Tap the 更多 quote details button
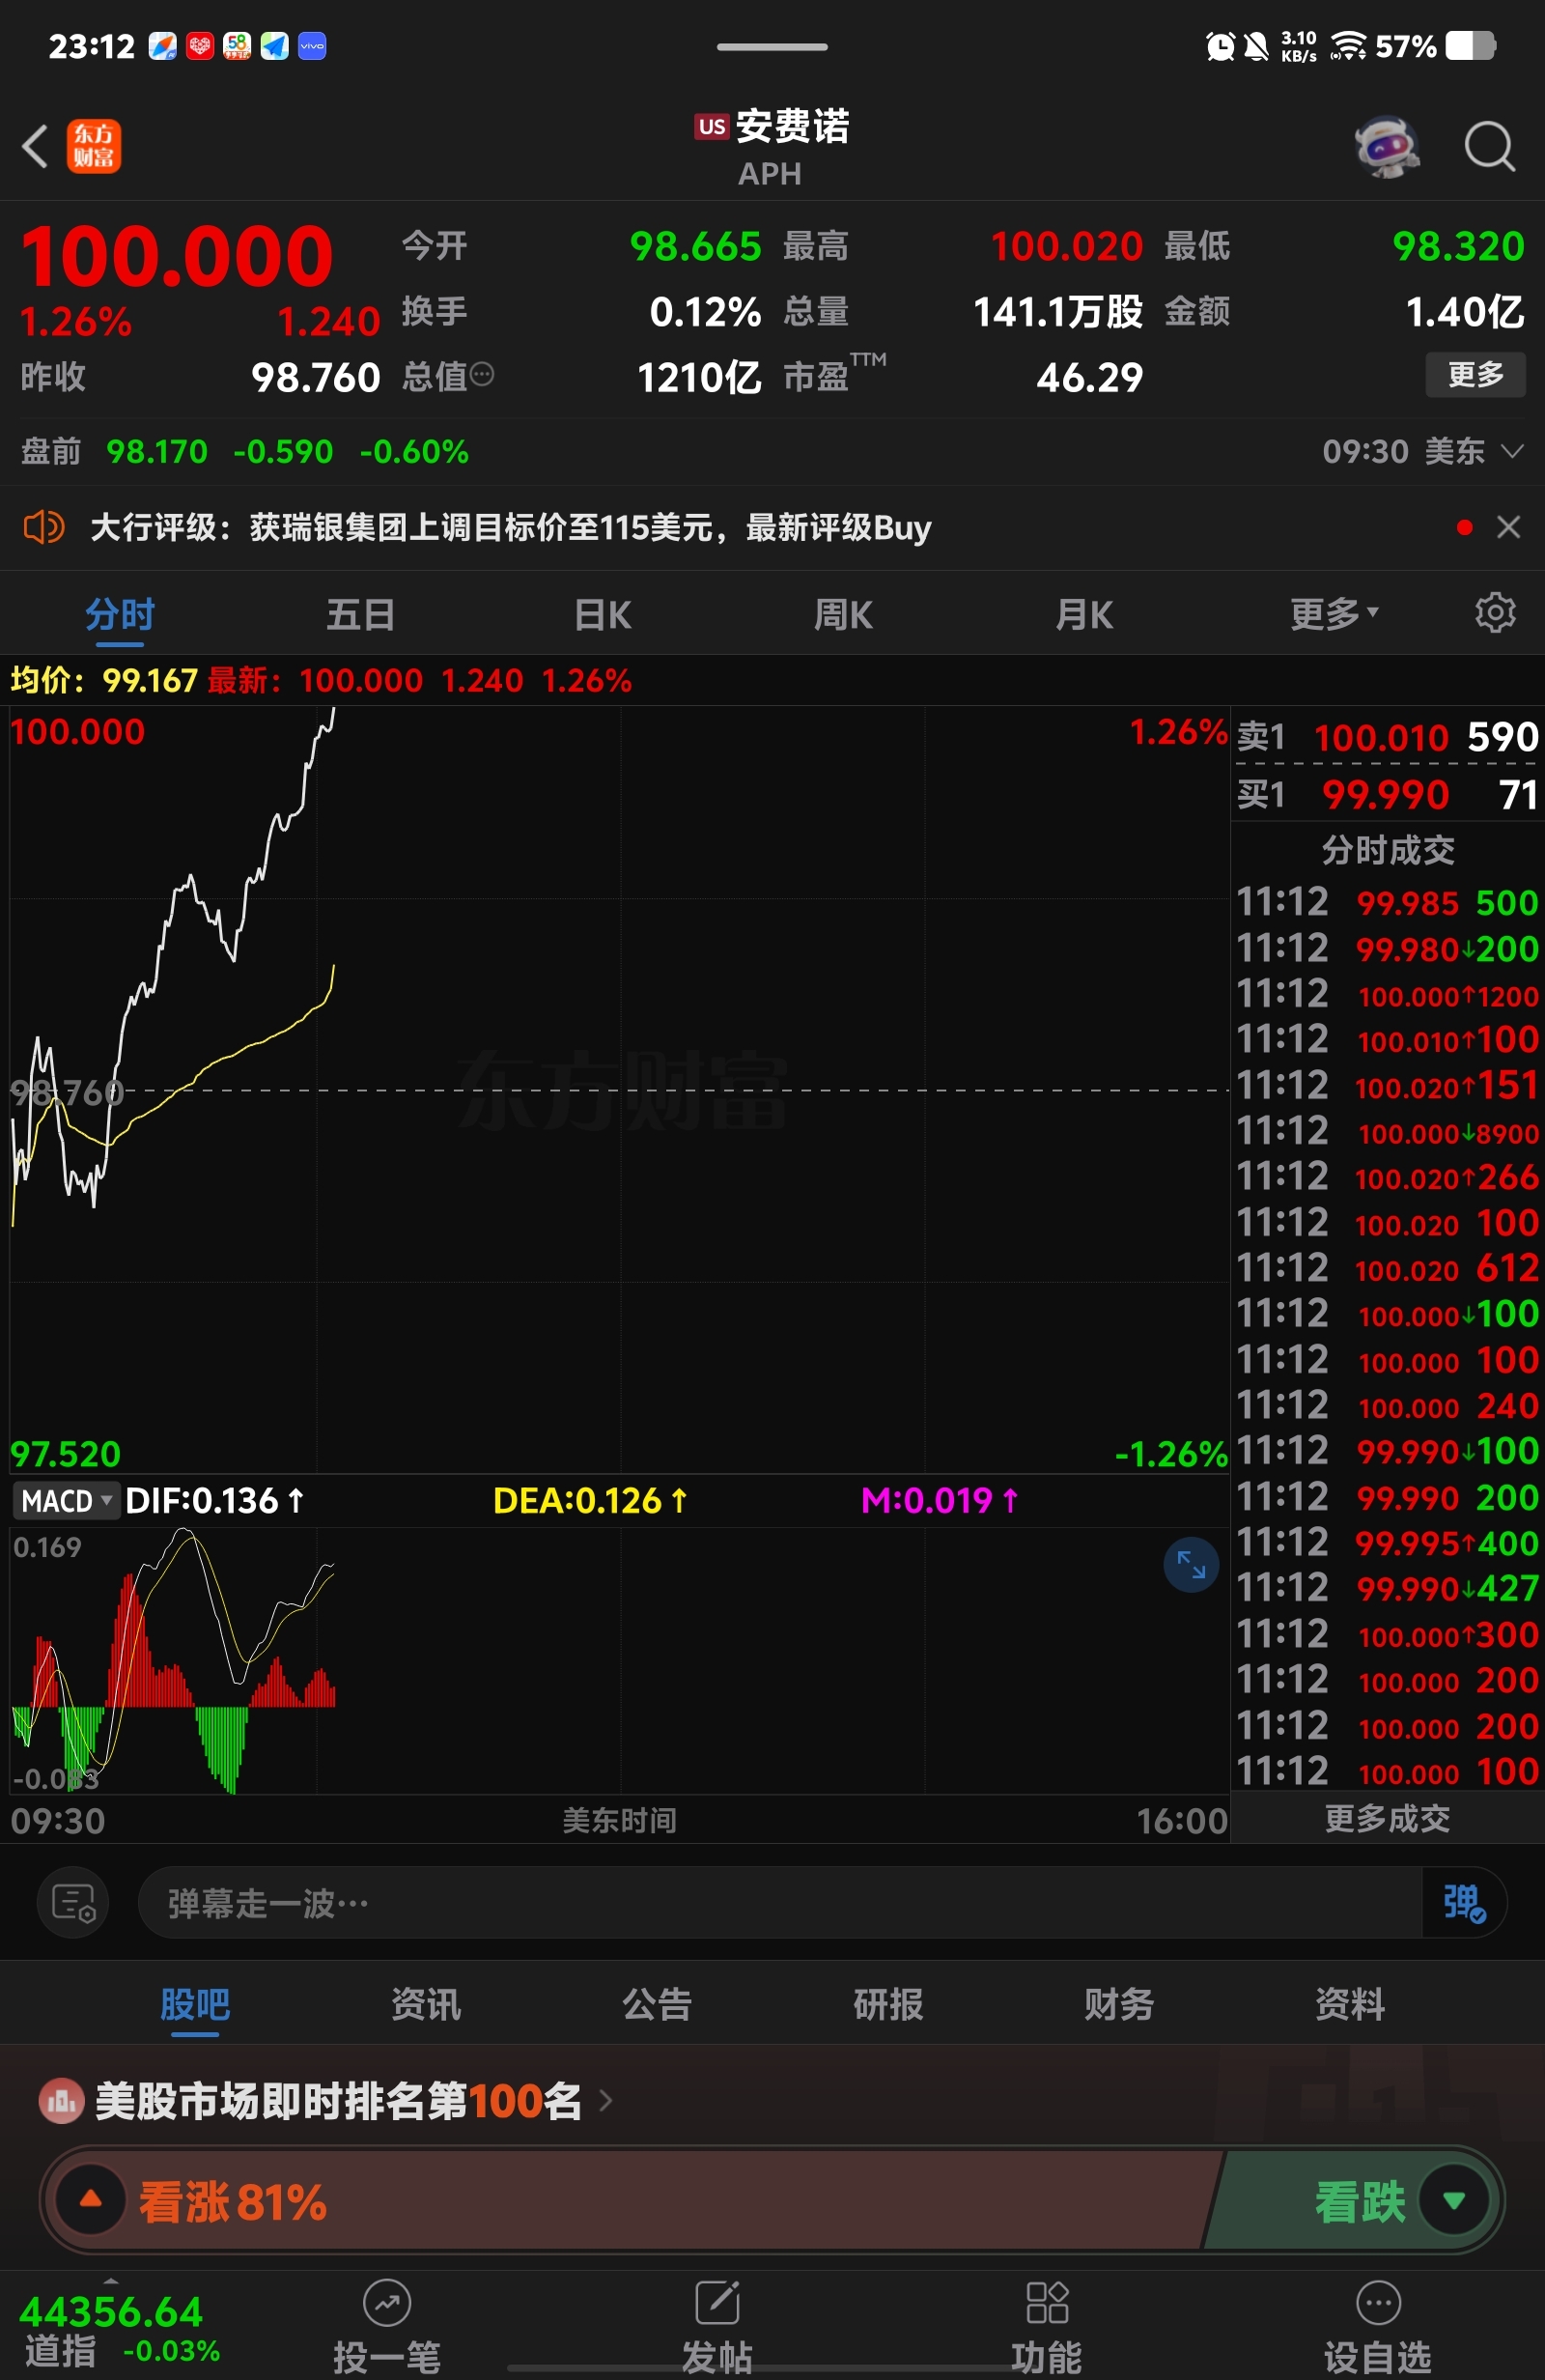The image size is (1545, 2380). [1475, 374]
